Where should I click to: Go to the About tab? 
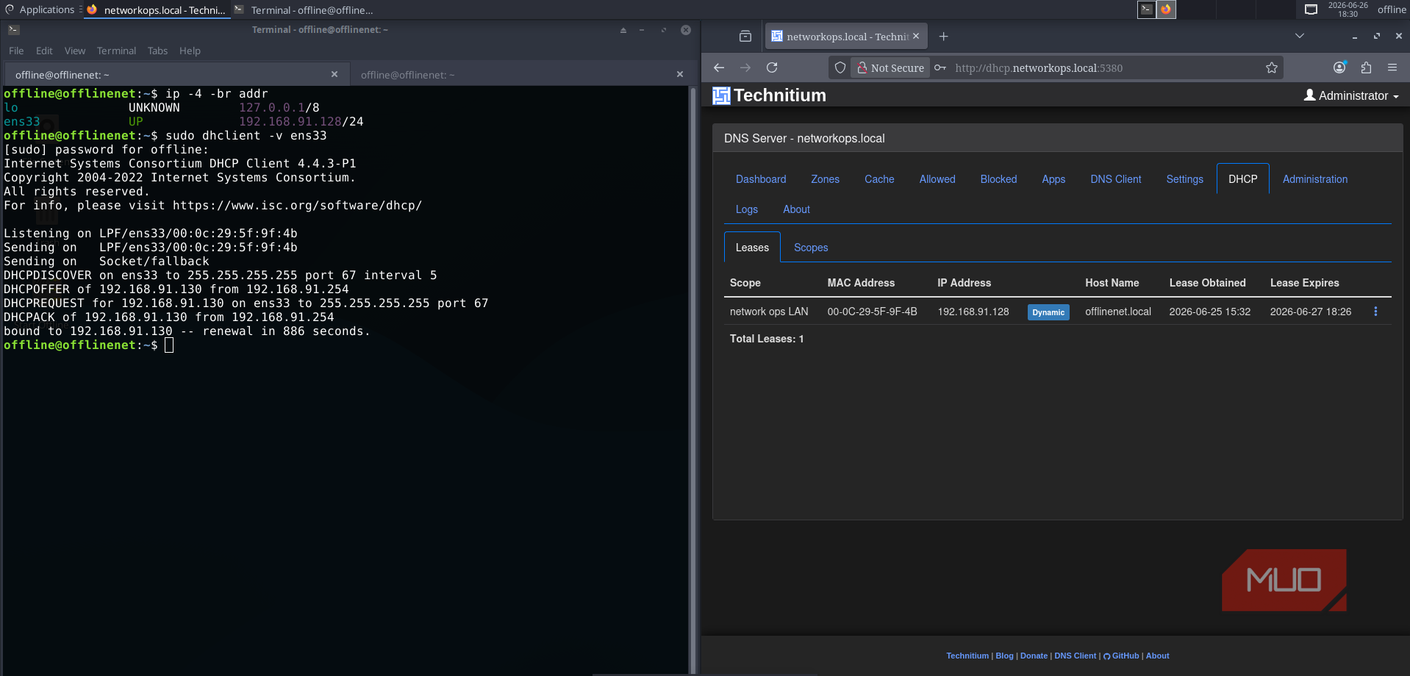797,209
